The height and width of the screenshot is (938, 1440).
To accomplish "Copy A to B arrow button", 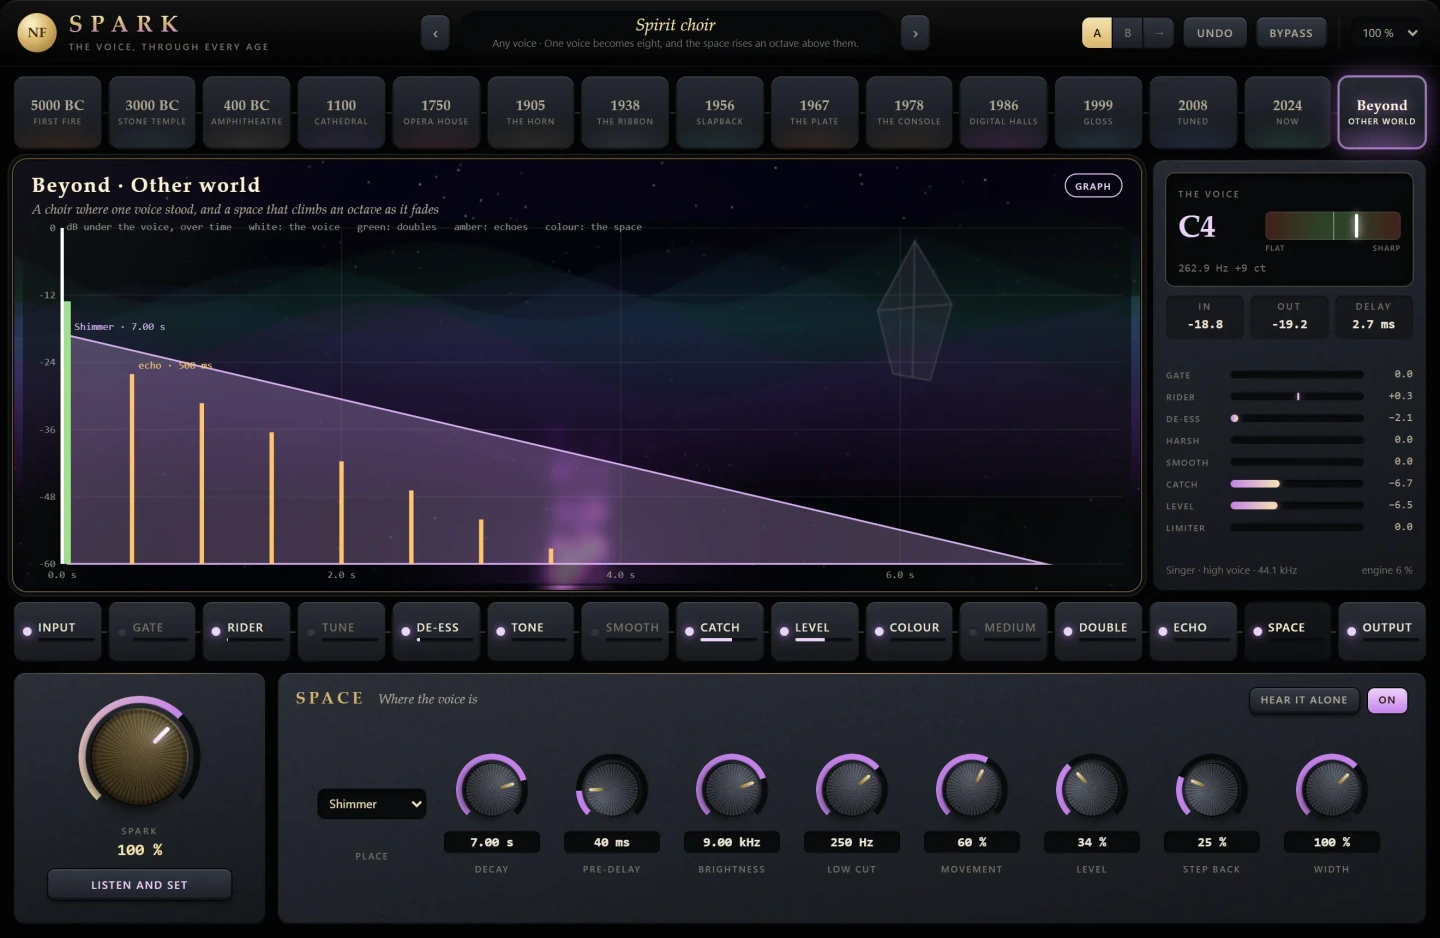I will [1159, 33].
